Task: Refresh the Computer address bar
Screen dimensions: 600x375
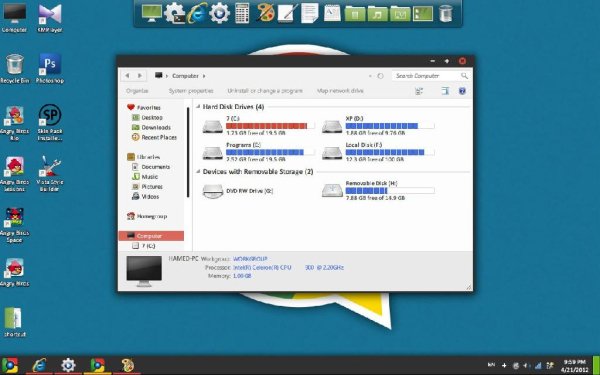Action: pos(380,76)
